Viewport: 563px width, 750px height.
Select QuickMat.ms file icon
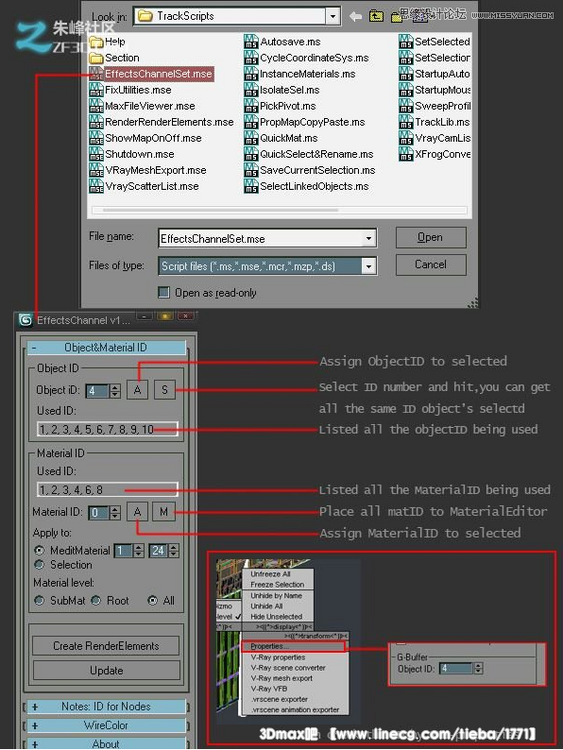tap(251, 138)
